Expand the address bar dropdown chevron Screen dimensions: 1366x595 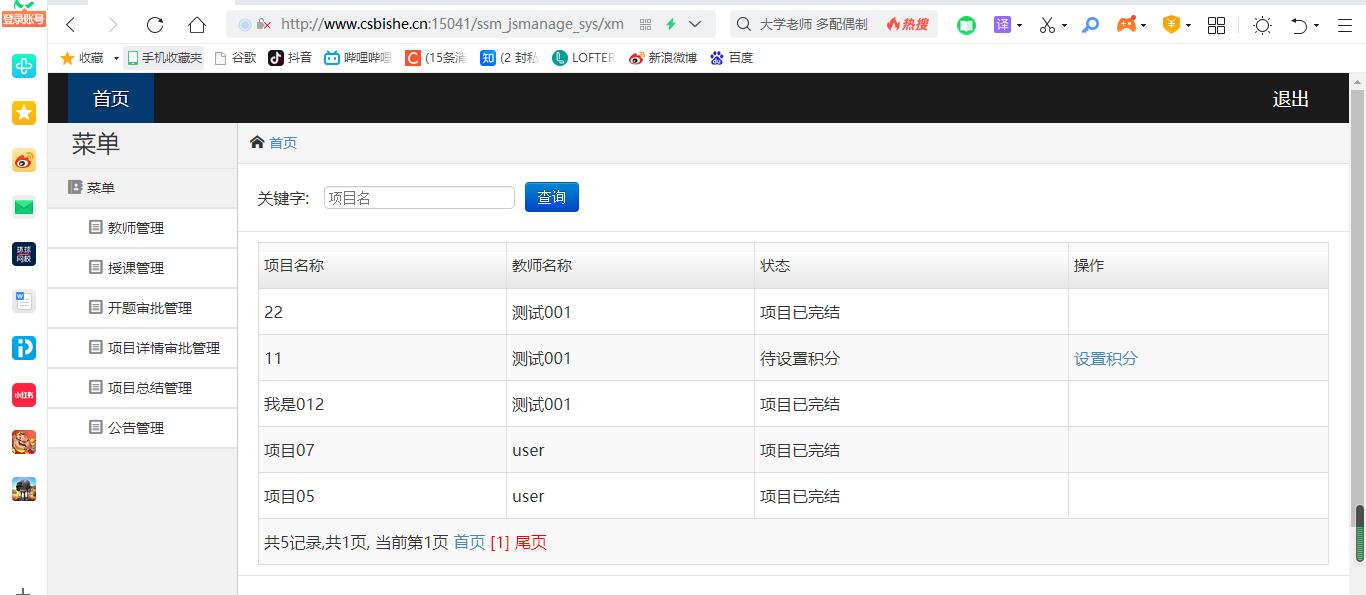coord(695,25)
